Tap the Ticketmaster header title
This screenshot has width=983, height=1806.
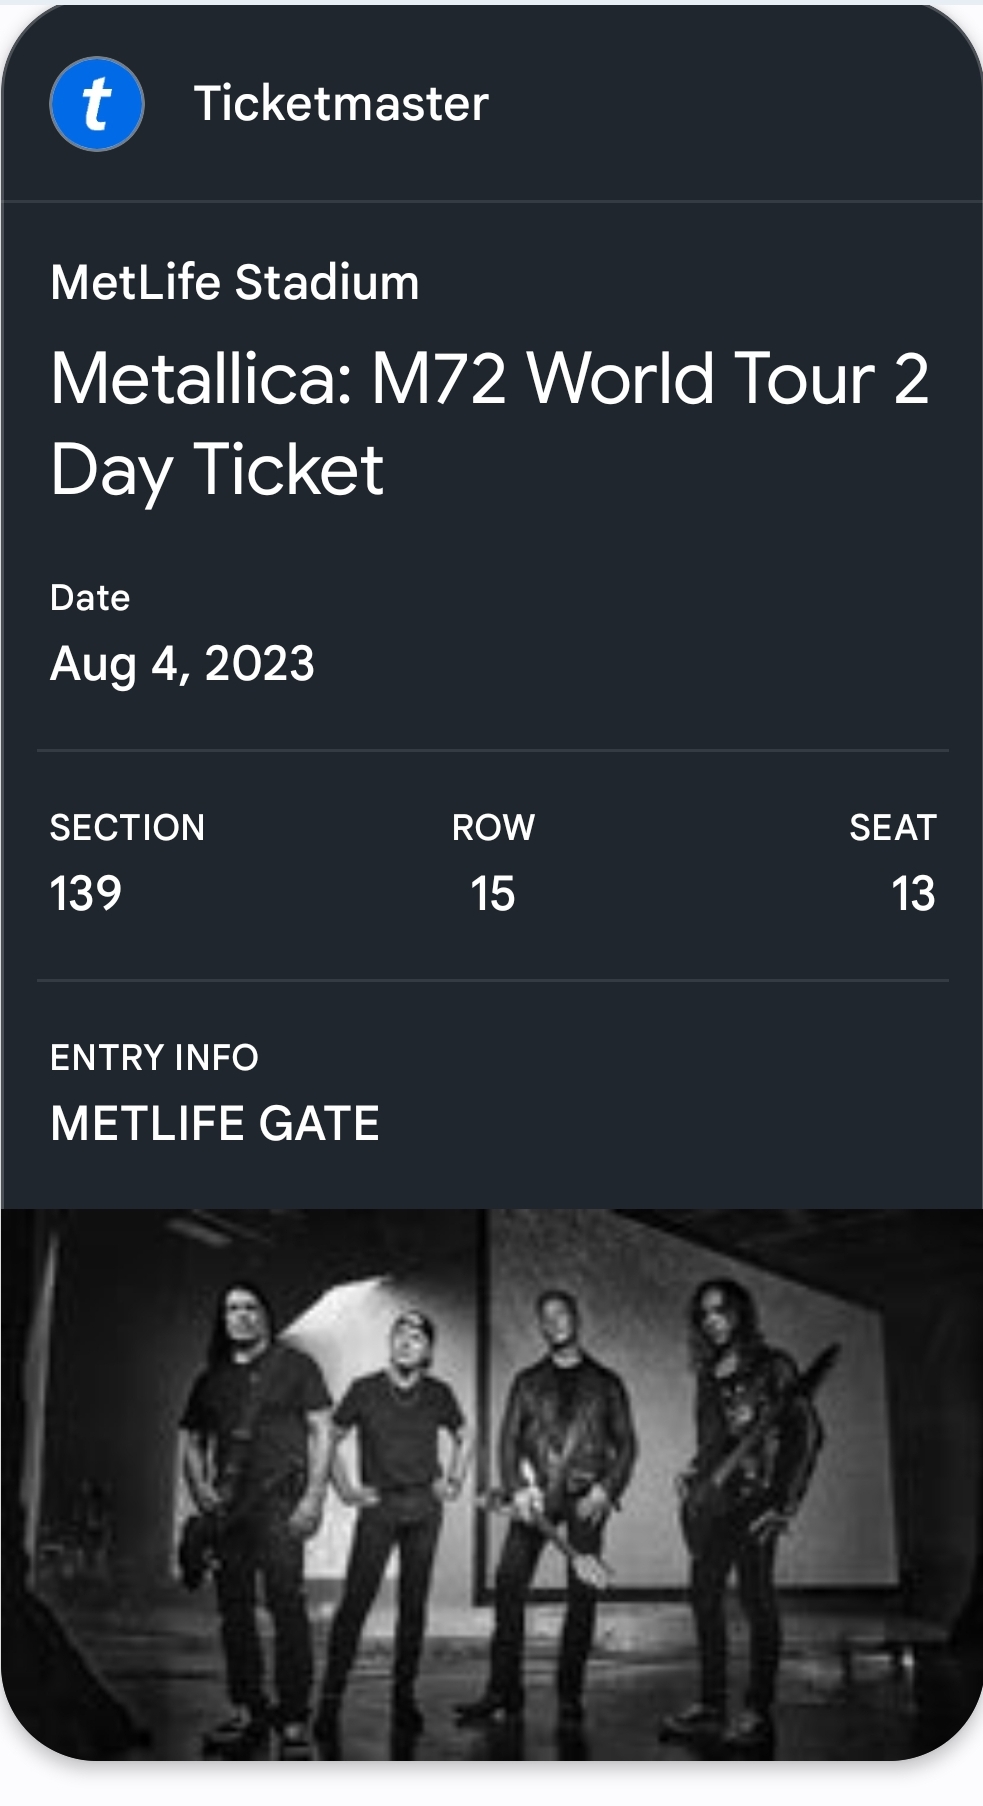(341, 104)
